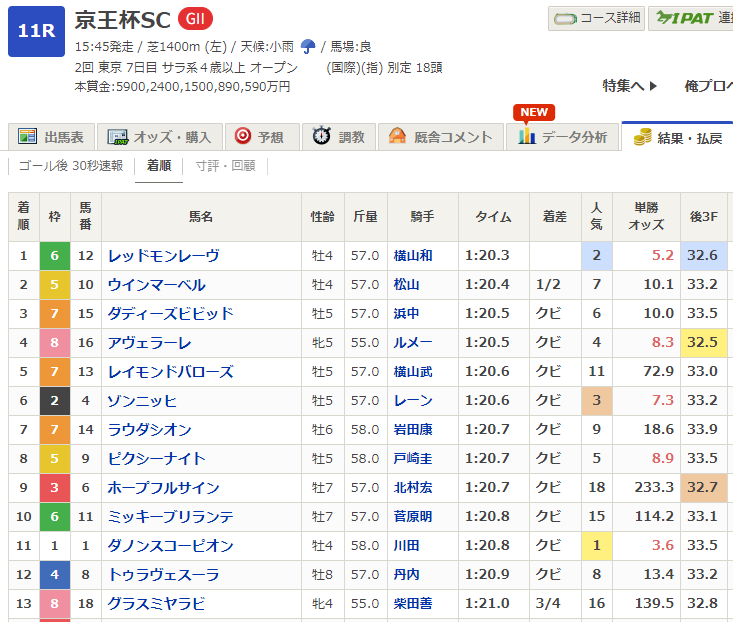Open jockey 菅原明 profile
The height and width of the screenshot is (622, 733).
tap(413, 516)
